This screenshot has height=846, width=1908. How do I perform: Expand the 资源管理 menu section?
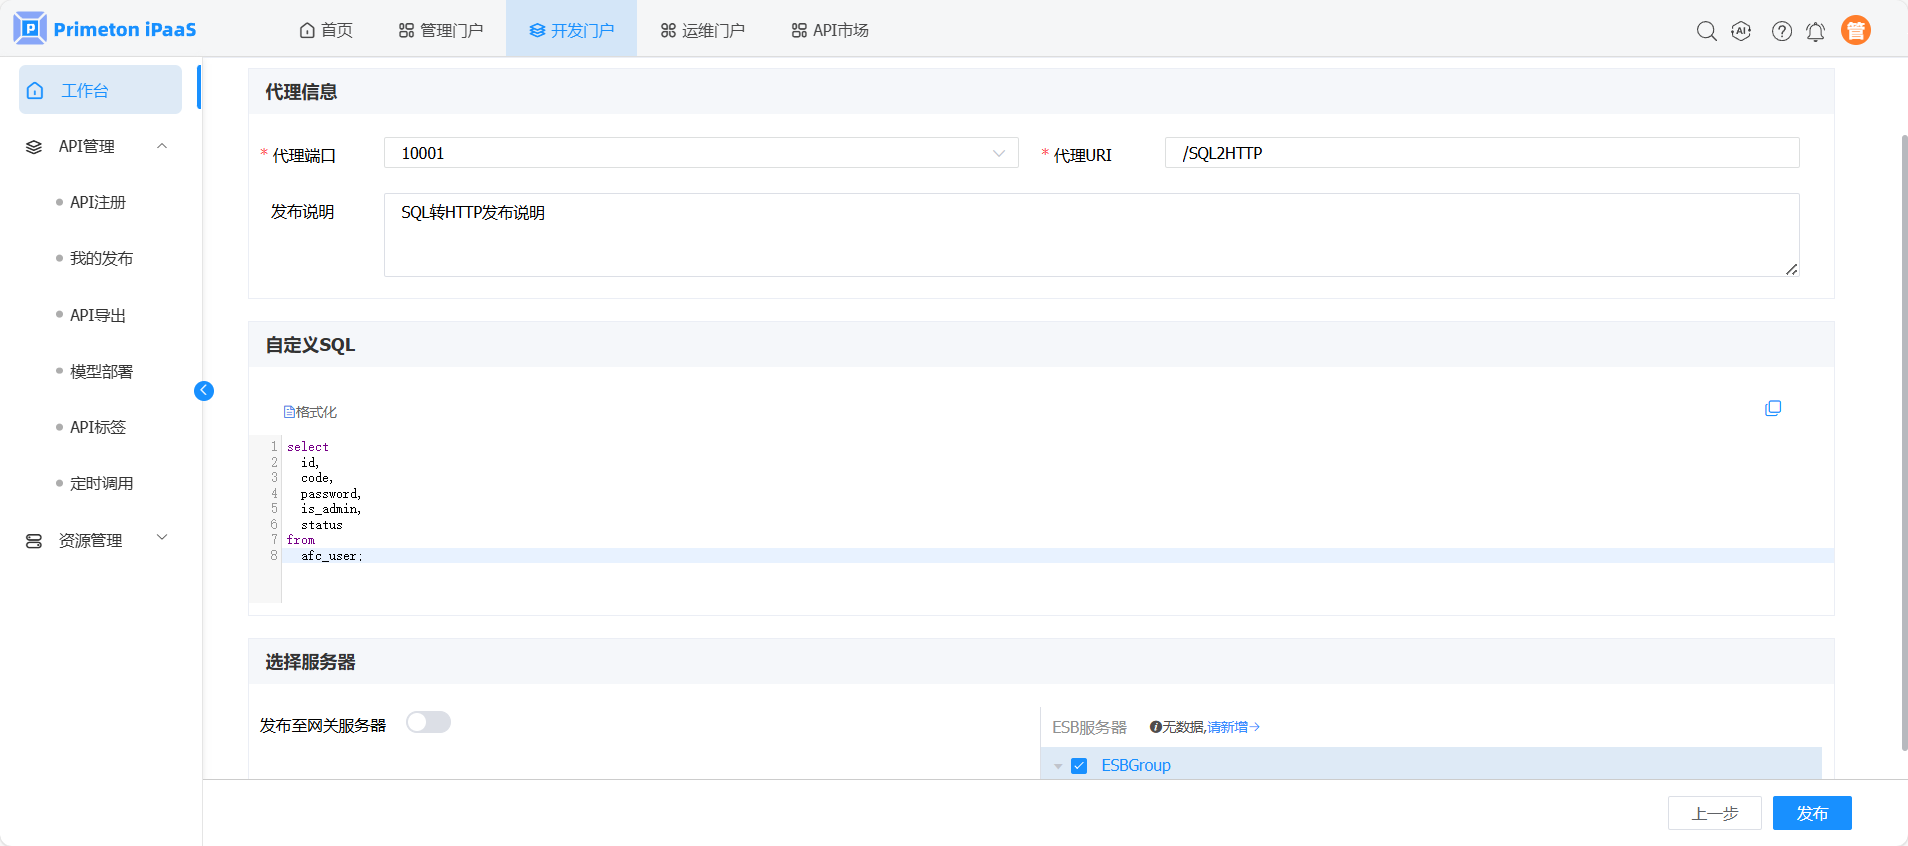click(x=162, y=539)
